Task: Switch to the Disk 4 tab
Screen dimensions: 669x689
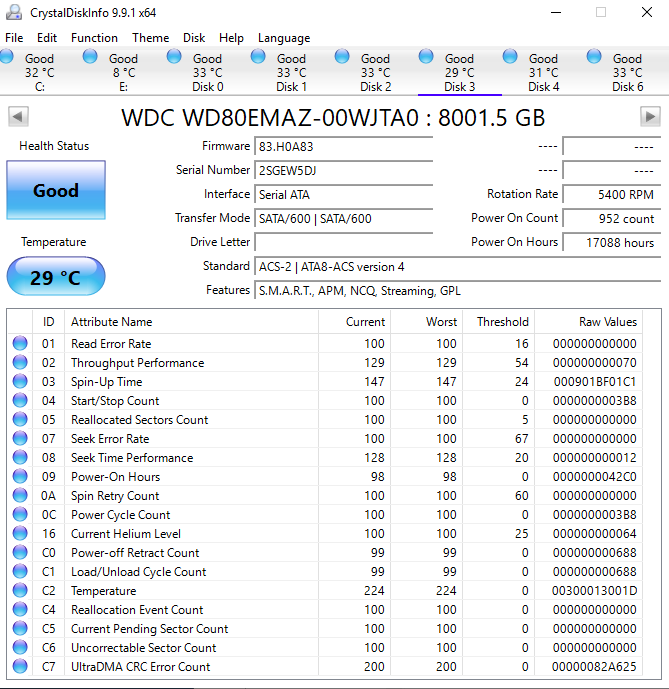Action: [x=544, y=72]
